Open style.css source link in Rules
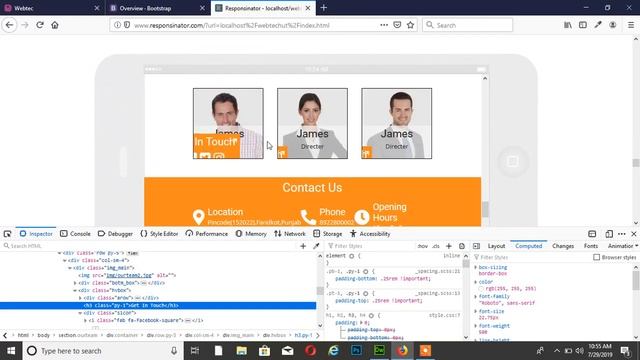This screenshot has width=640, height=360. pyautogui.click(x=444, y=316)
